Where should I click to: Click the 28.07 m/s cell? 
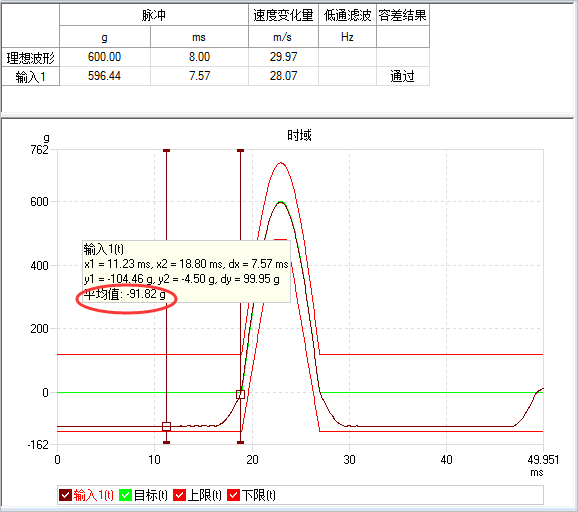283,76
